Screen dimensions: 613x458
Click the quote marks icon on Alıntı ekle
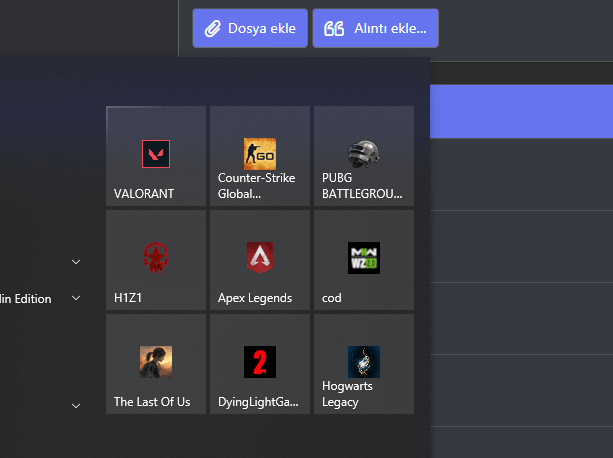click(x=334, y=29)
